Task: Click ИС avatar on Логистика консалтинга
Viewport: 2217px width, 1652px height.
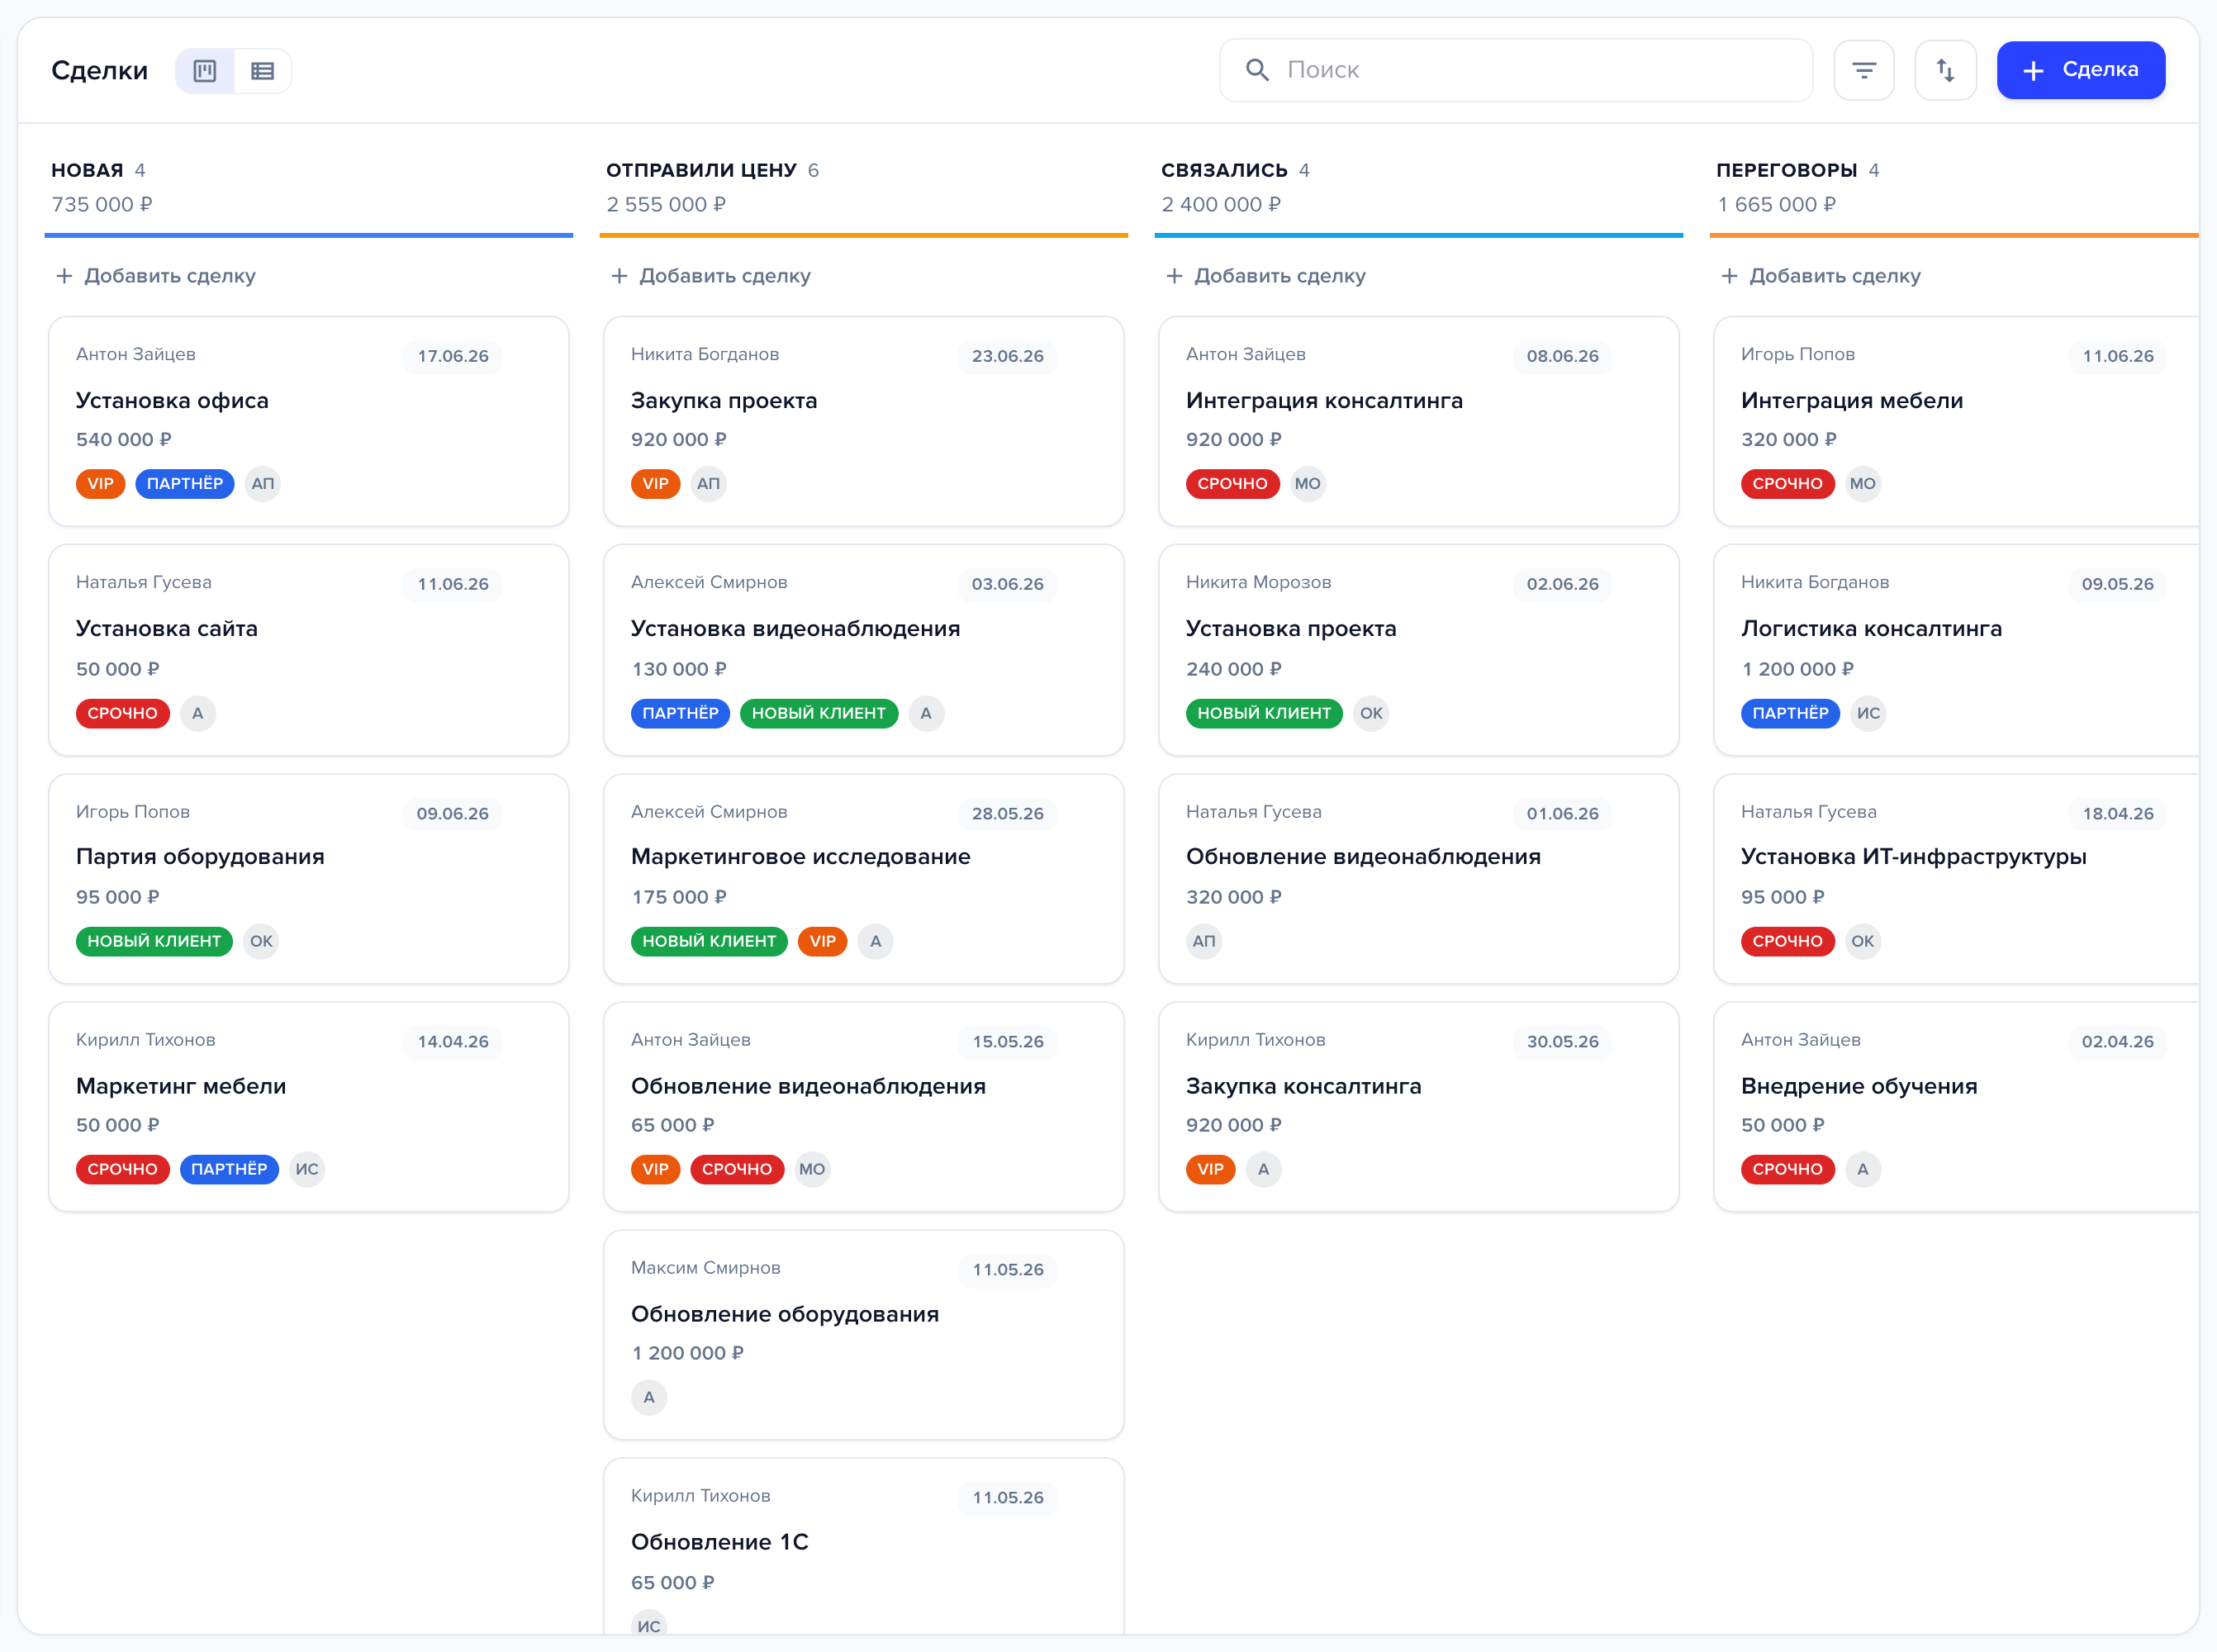Action: pos(1868,714)
